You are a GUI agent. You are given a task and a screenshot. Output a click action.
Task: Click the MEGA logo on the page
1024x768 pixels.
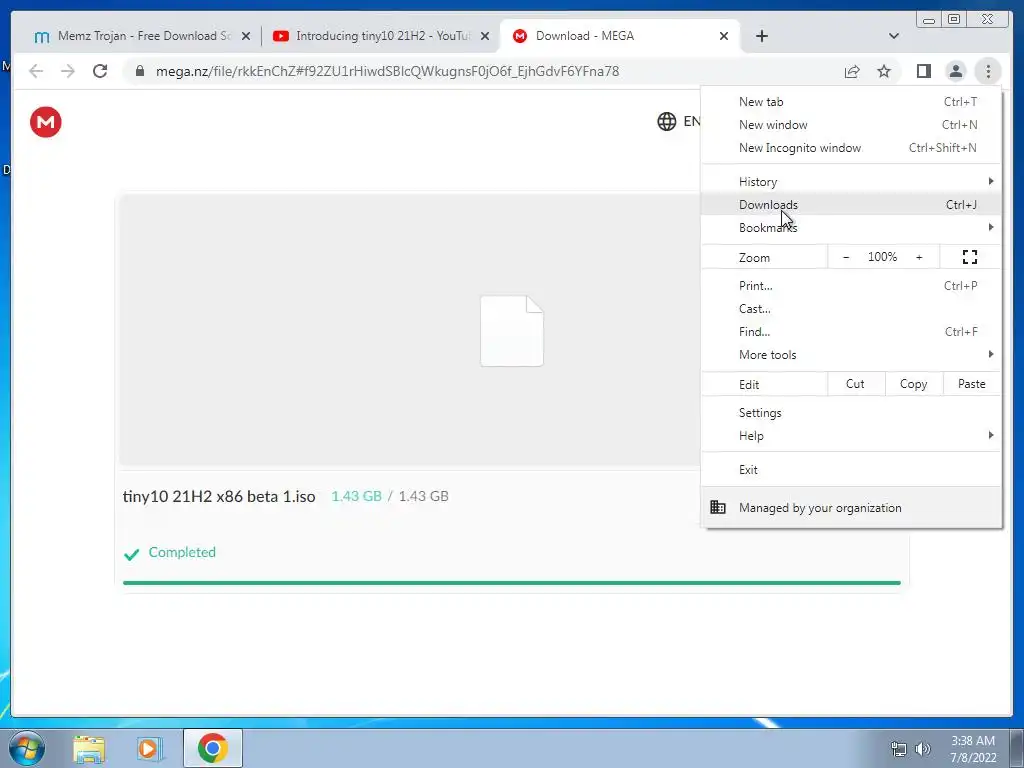tap(46, 122)
